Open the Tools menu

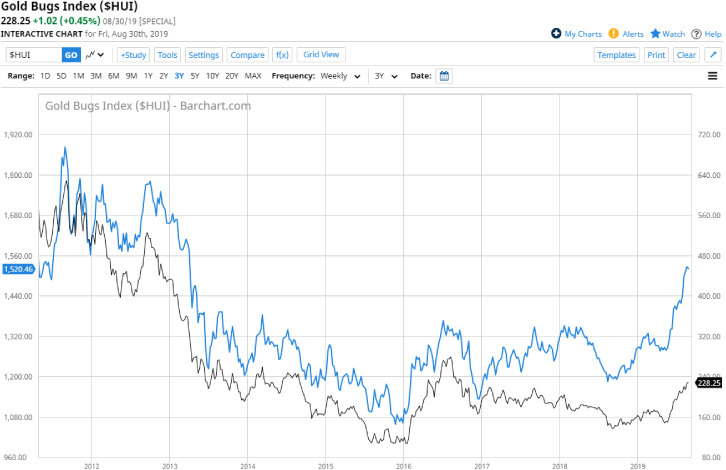click(167, 55)
